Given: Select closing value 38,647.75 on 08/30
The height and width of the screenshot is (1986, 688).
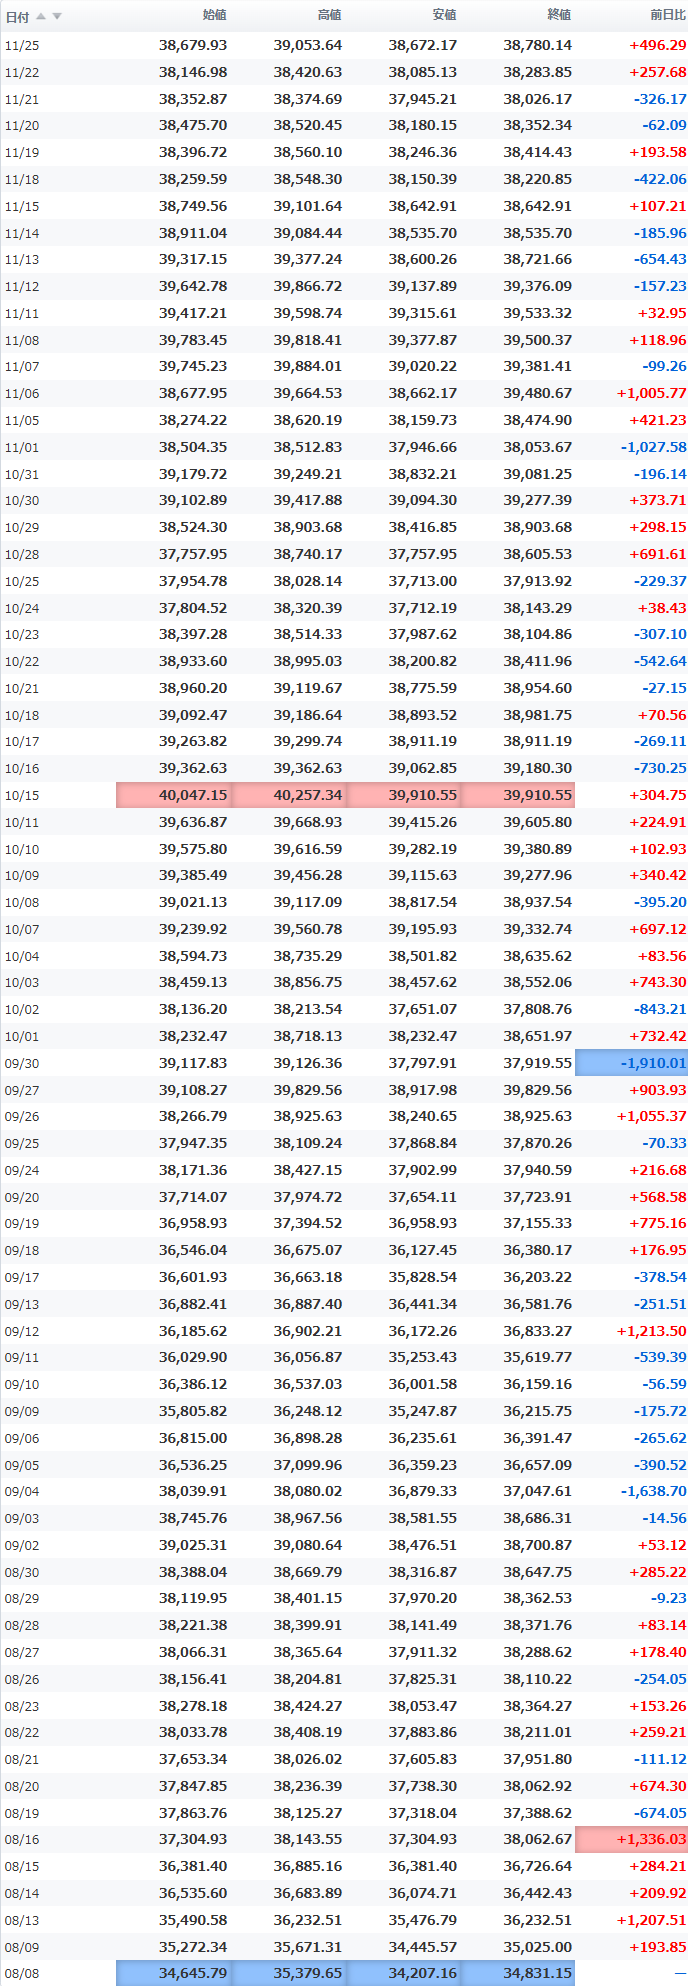Looking at the screenshot, I should [x=538, y=1573].
